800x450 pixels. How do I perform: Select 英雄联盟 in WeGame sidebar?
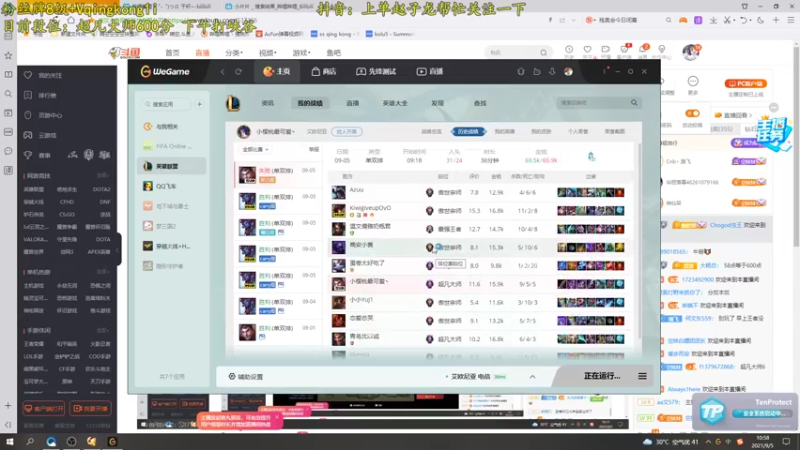click(x=172, y=166)
